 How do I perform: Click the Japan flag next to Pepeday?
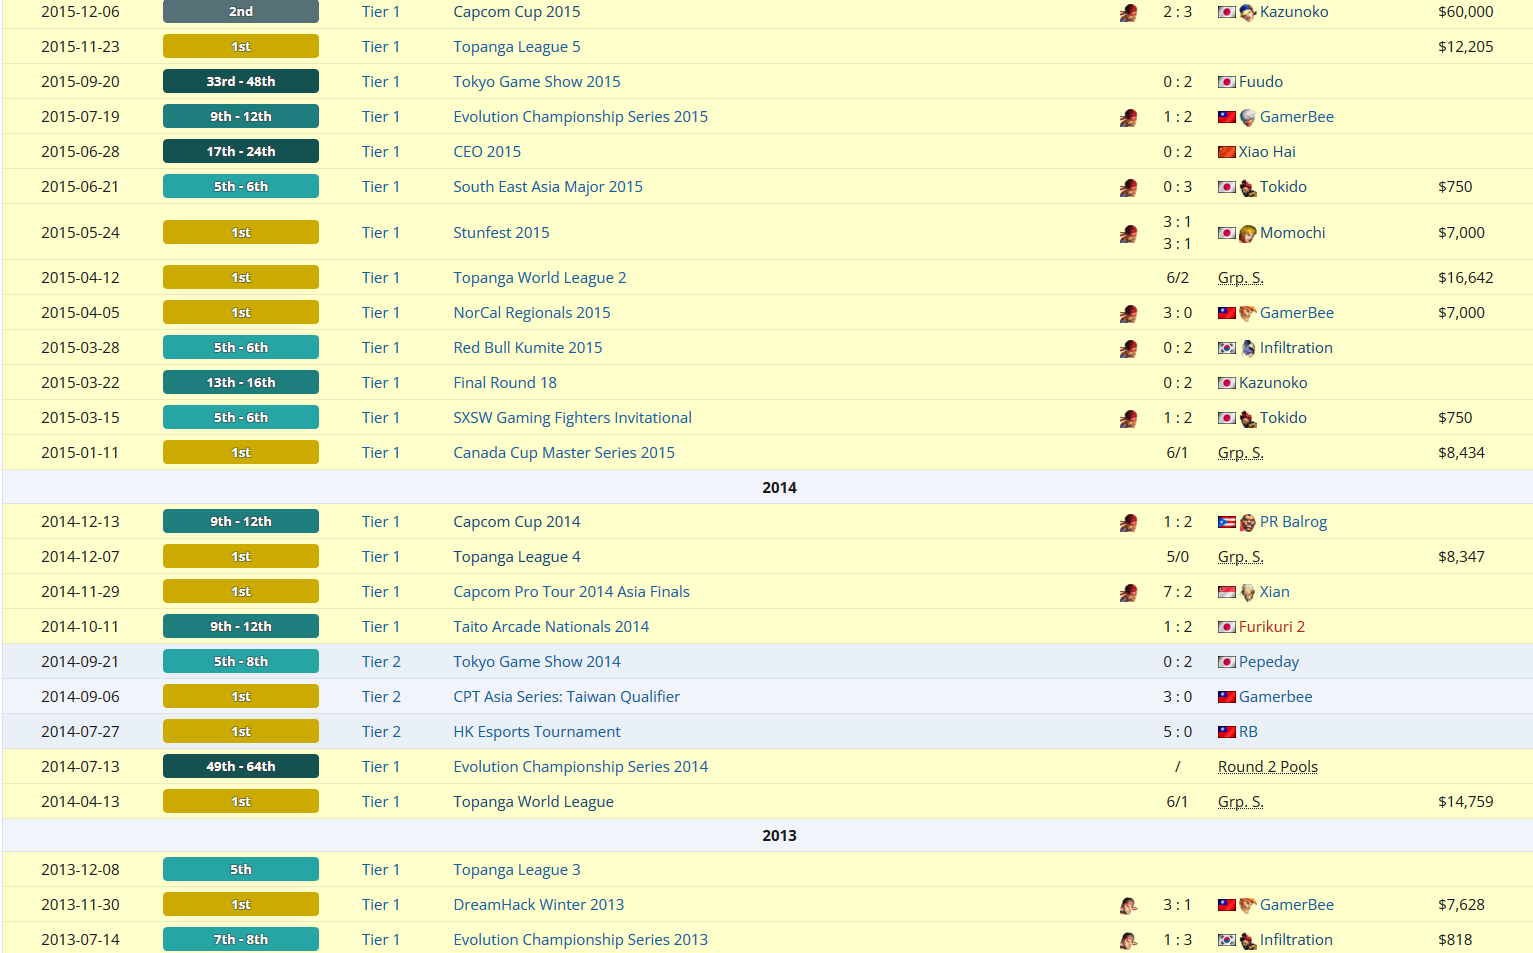[x=1226, y=662]
